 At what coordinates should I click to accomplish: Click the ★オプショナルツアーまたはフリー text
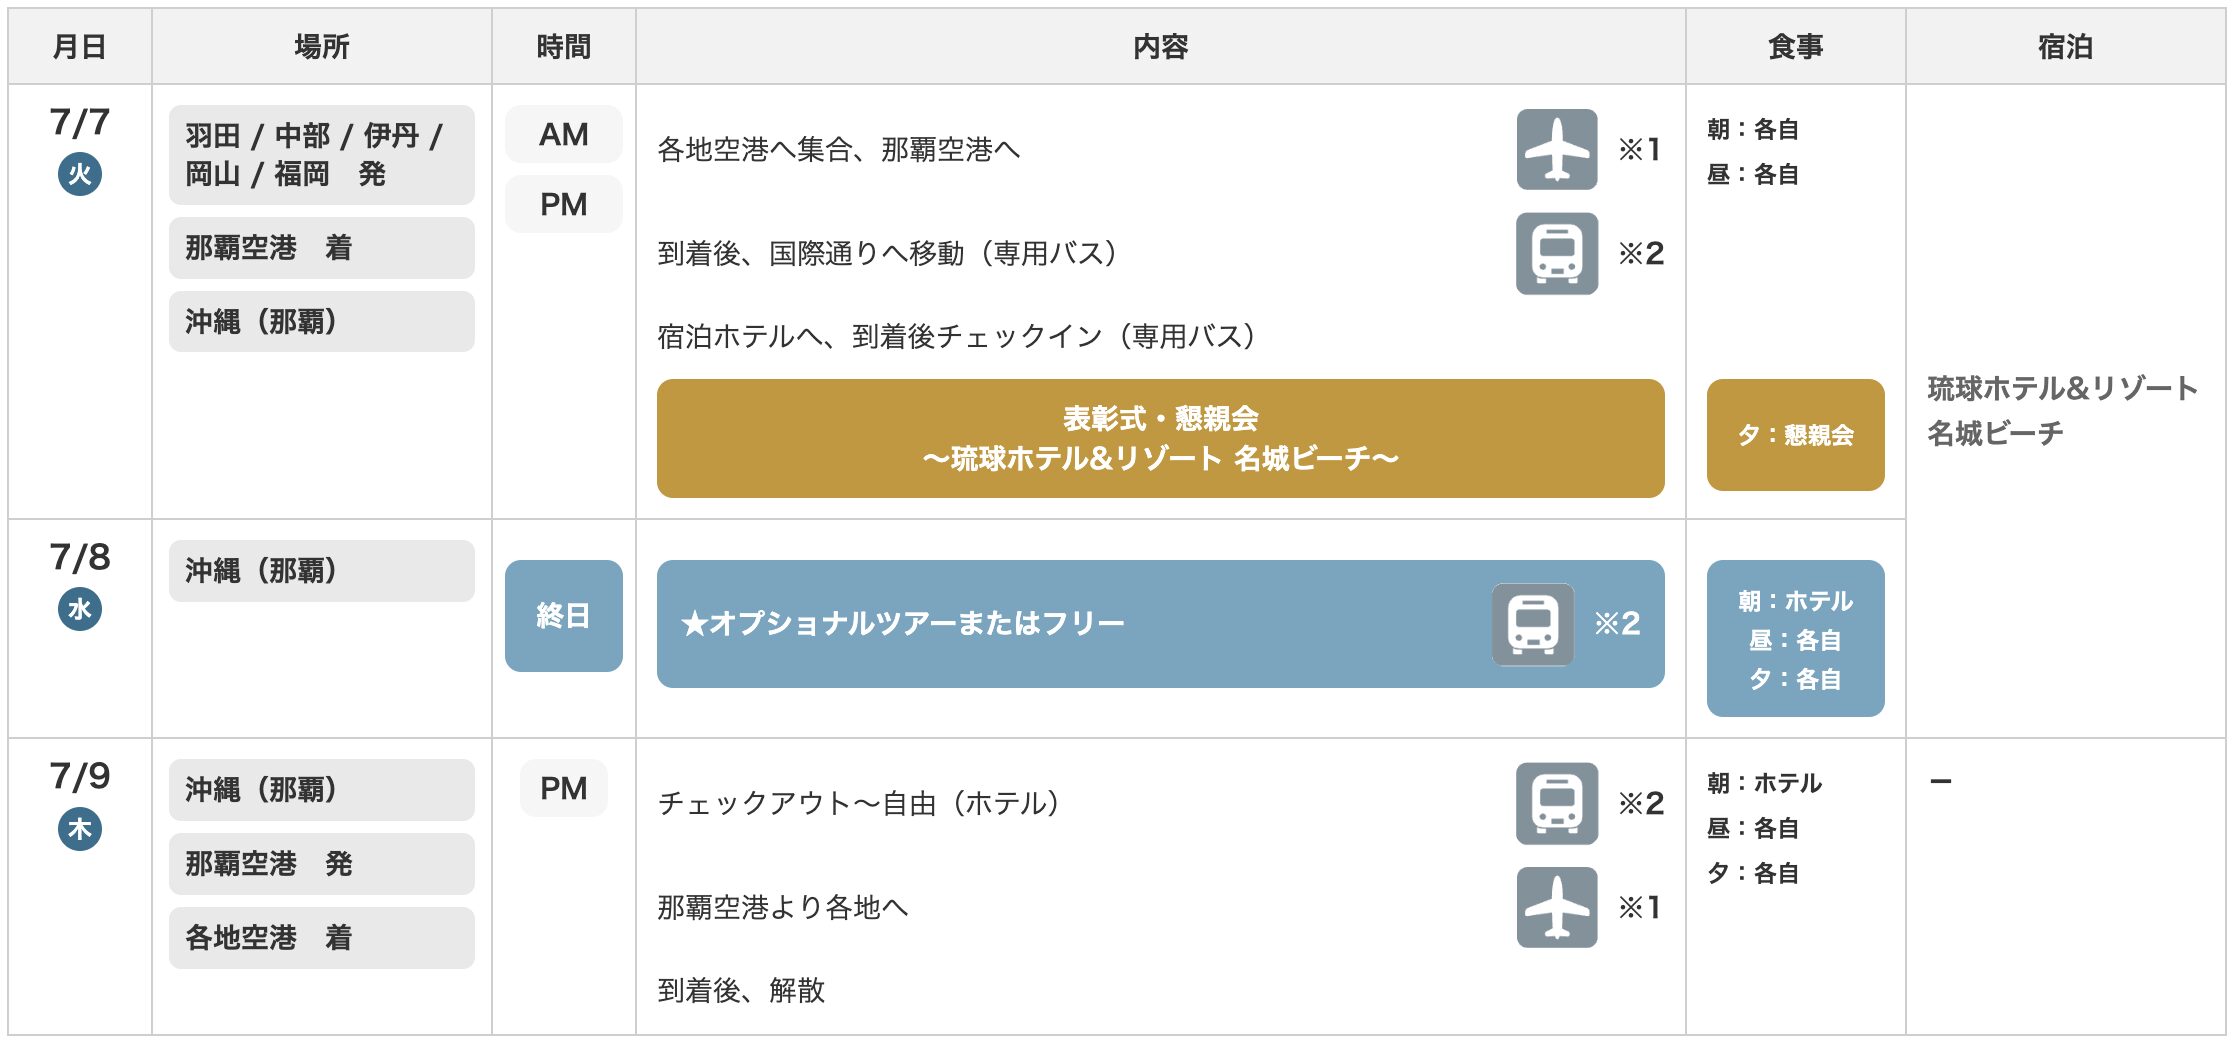point(902,624)
